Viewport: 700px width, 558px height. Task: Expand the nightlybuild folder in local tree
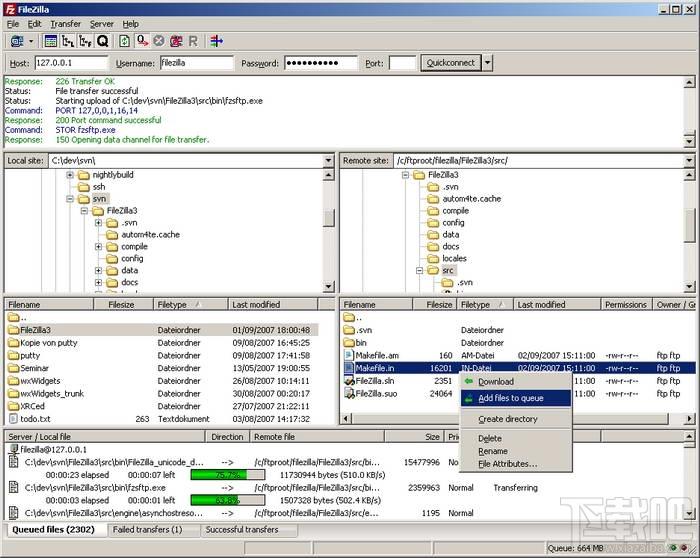(x=70, y=175)
